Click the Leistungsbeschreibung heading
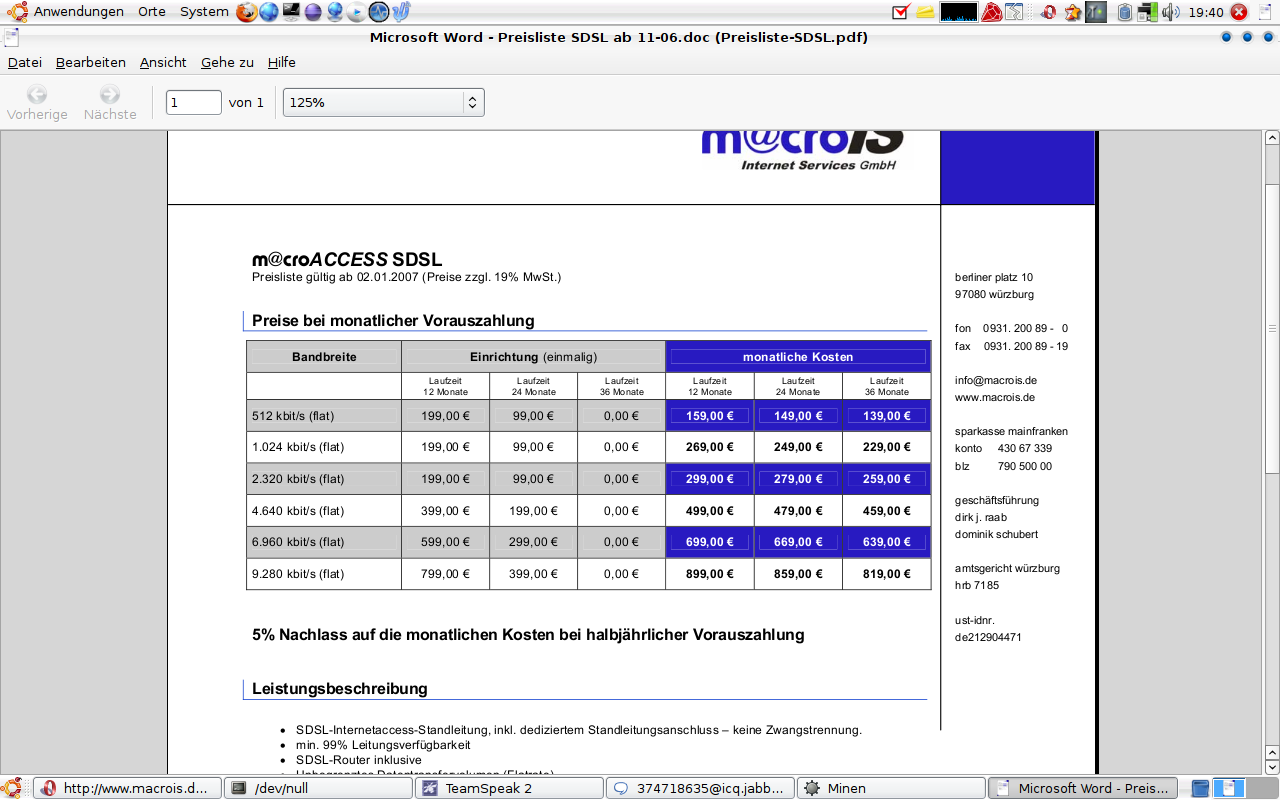This screenshot has height=800, width=1280. coord(340,689)
